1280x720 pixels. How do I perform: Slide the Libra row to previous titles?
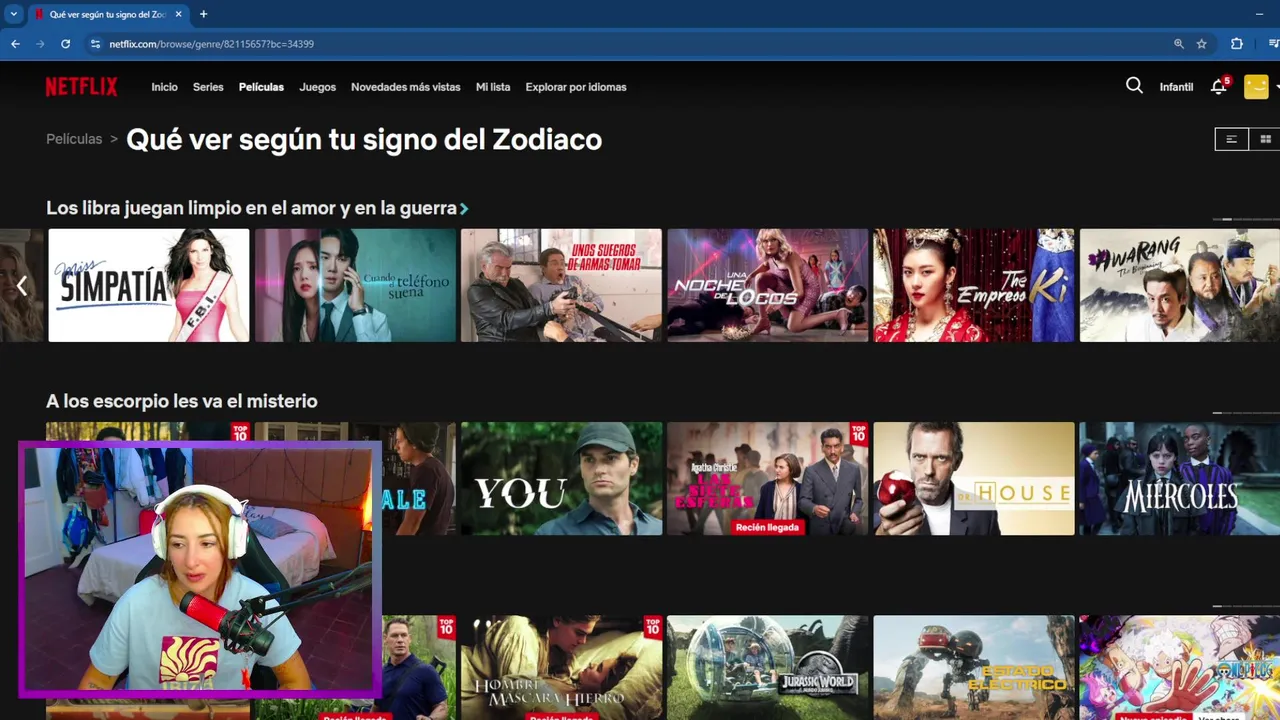coord(22,286)
